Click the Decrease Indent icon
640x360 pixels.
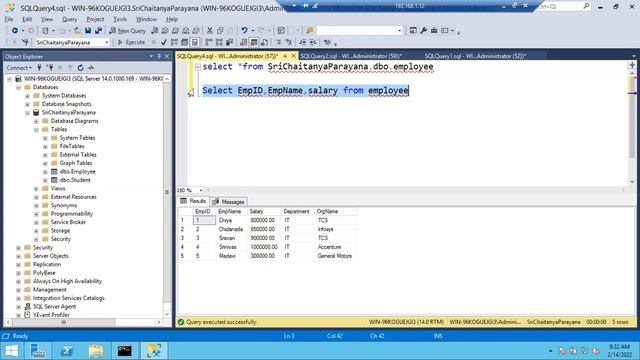302,42
